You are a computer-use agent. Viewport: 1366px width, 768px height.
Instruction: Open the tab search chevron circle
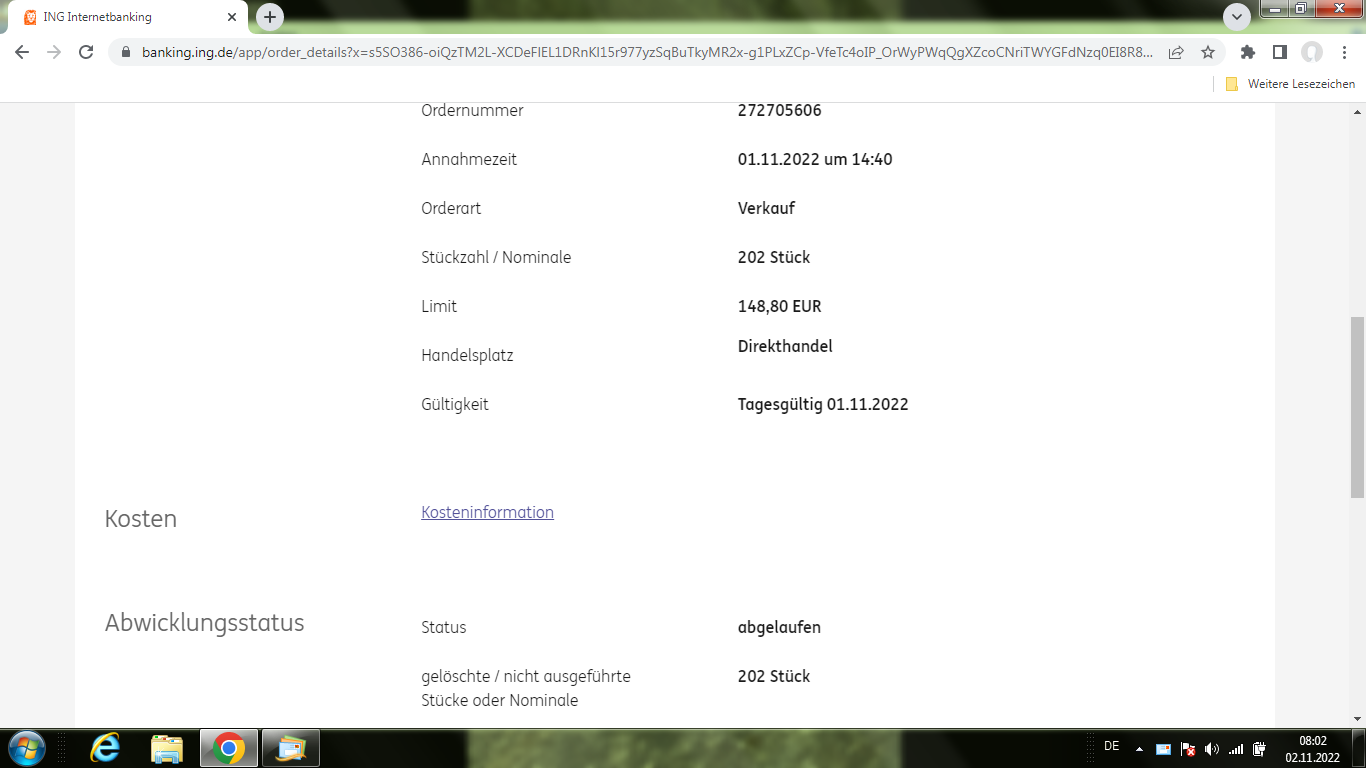coord(1236,17)
